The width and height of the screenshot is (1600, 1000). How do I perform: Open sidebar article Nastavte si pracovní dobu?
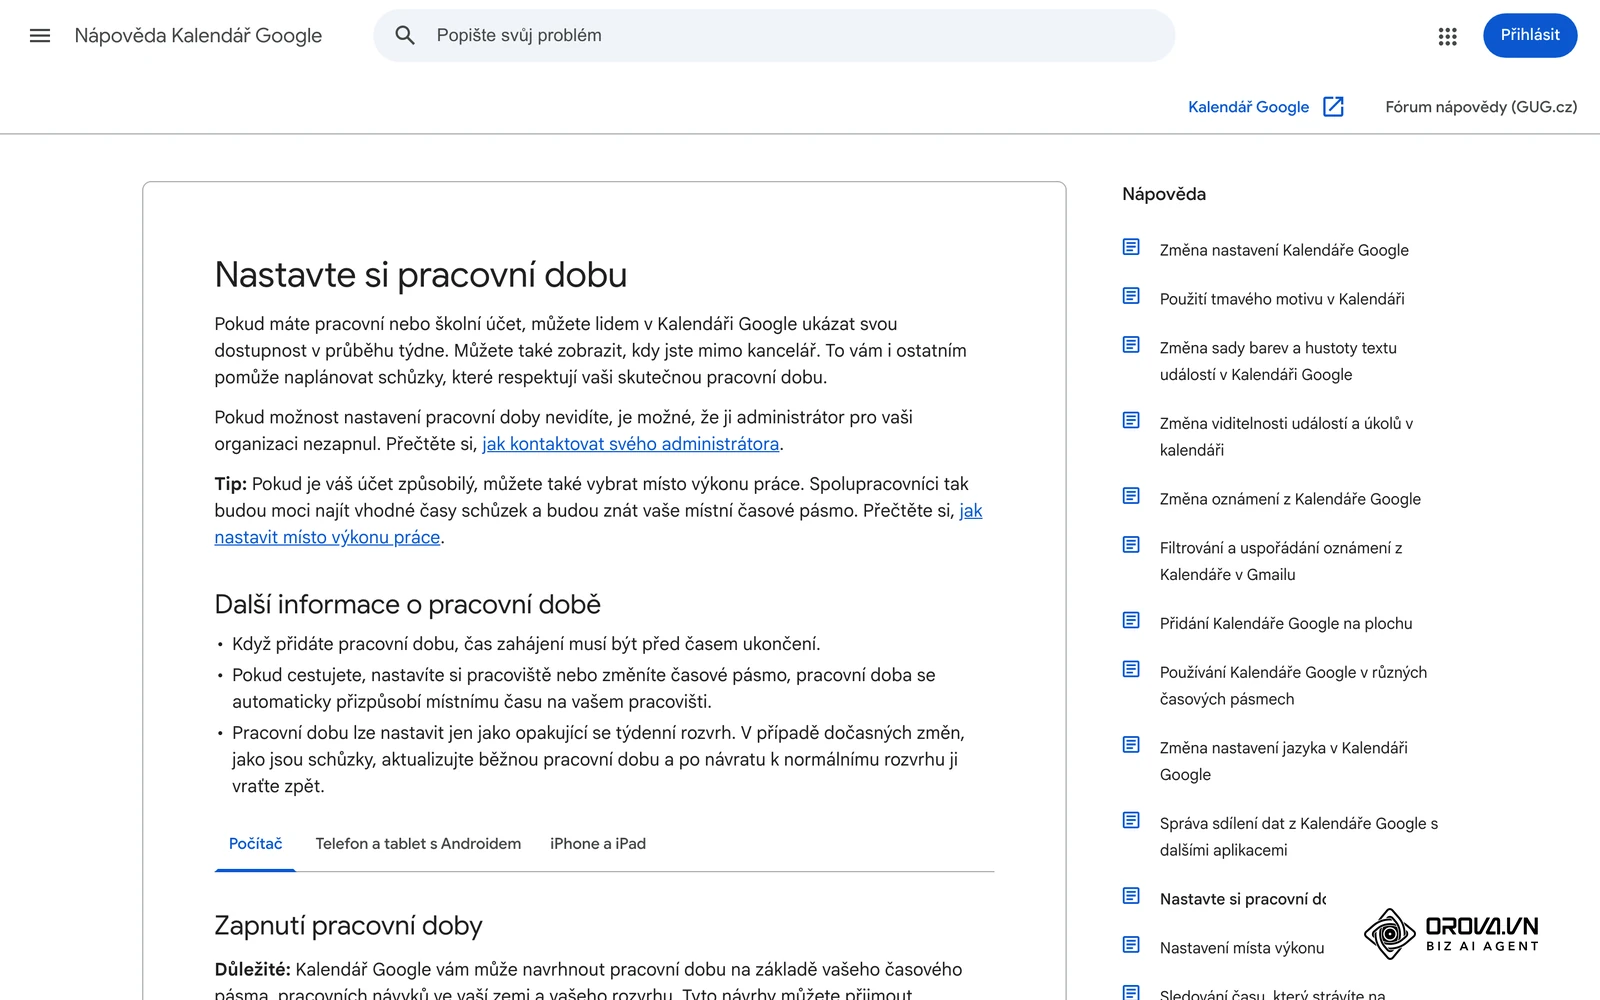point(1243,899)
